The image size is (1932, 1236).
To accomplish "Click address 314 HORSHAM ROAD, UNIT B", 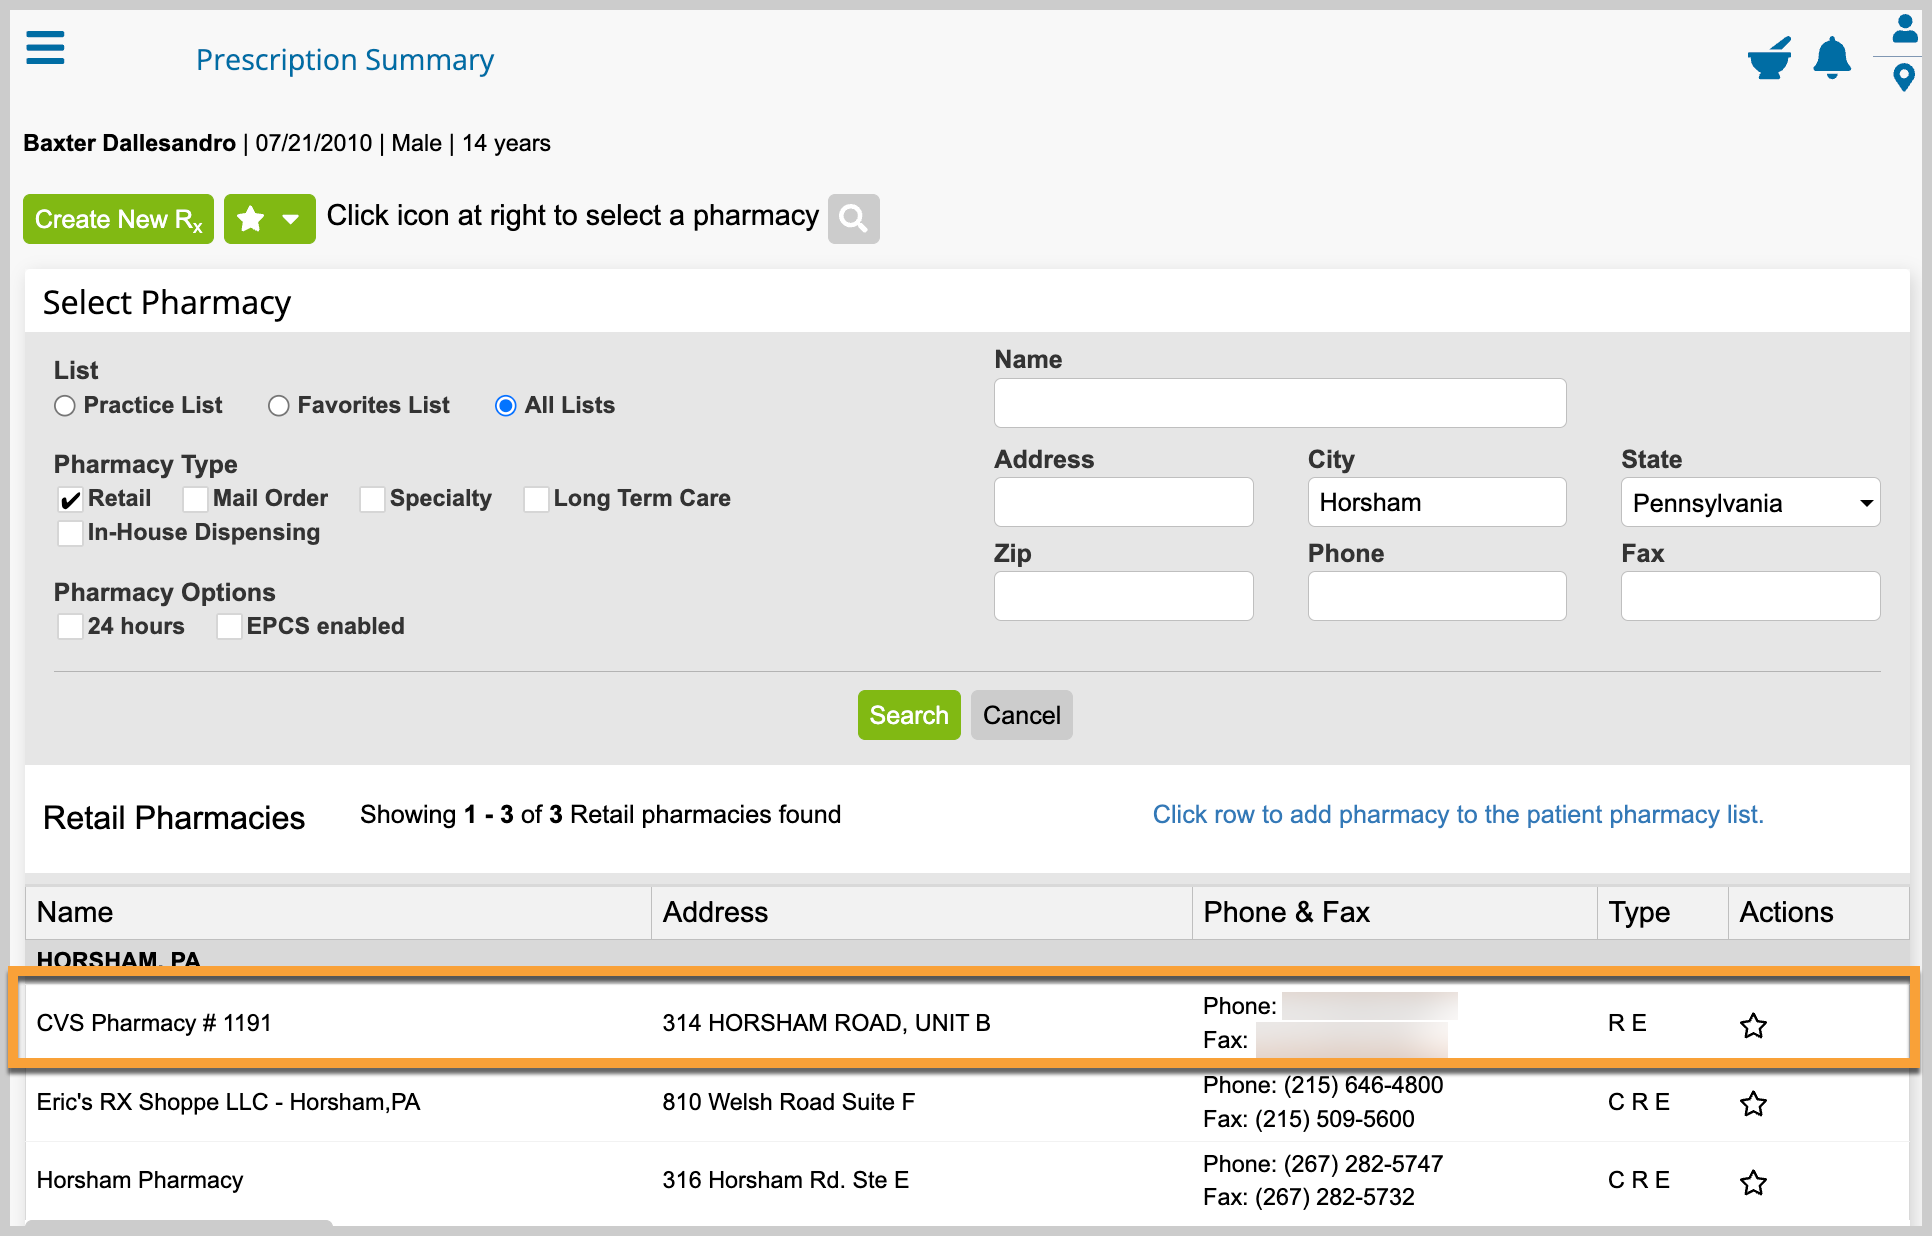I will click(x=826, y=1023).
